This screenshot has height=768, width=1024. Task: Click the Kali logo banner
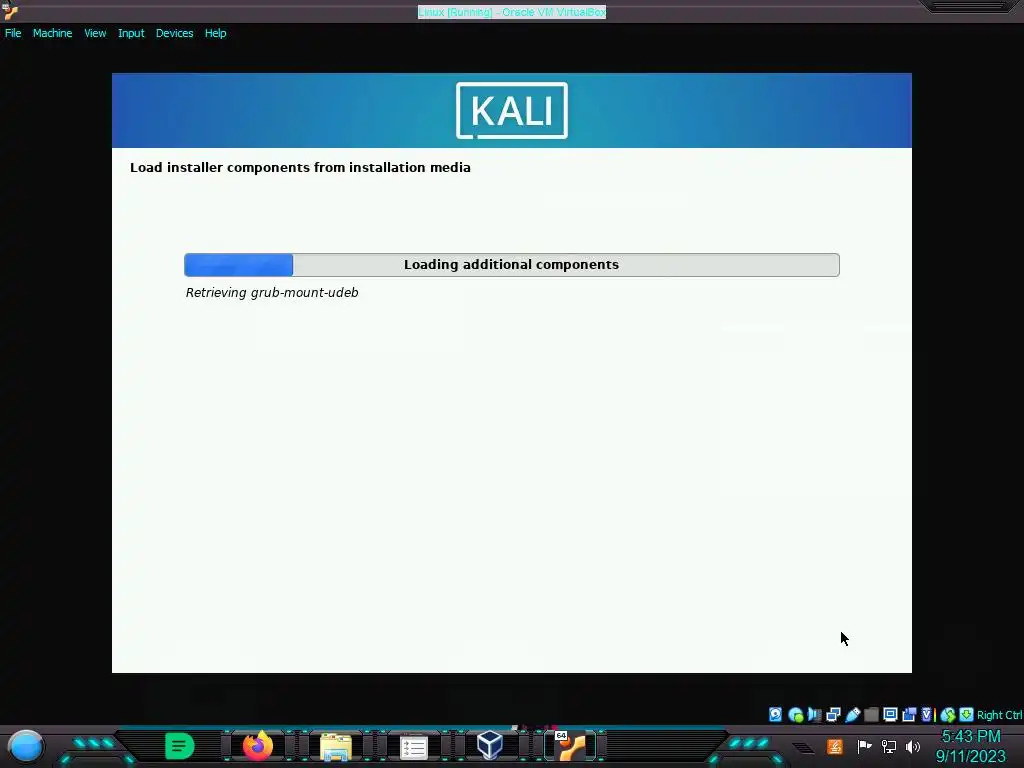pyautogui.click(x=511, y=110)
